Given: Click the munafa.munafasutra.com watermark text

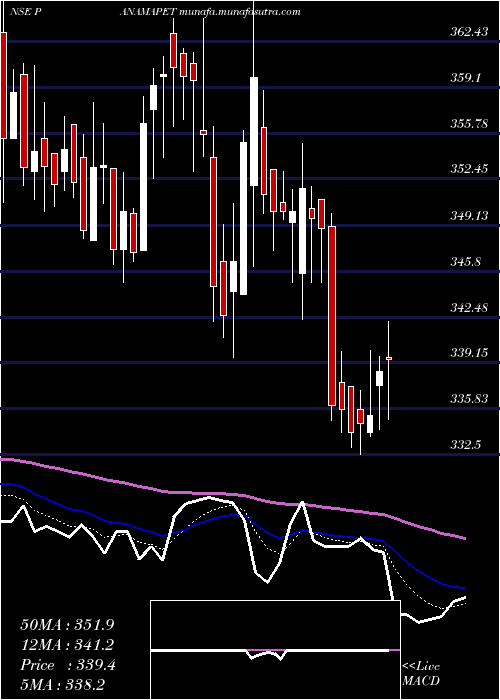Looking at the screenshot, I should 239,12.
